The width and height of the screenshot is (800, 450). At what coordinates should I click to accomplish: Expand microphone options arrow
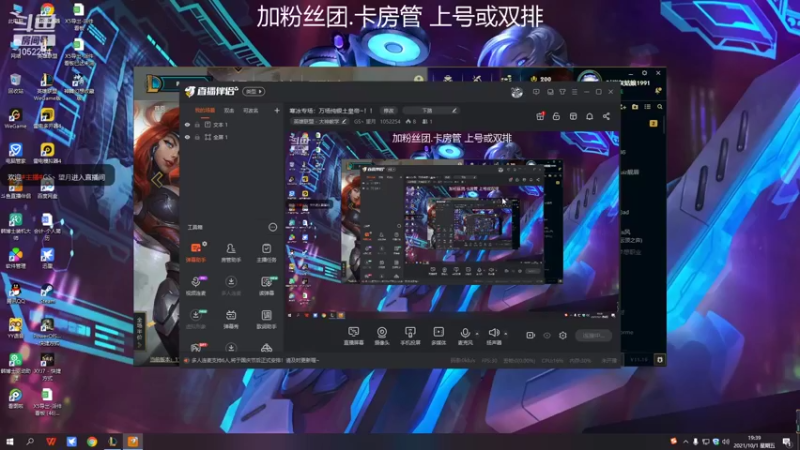477,334
